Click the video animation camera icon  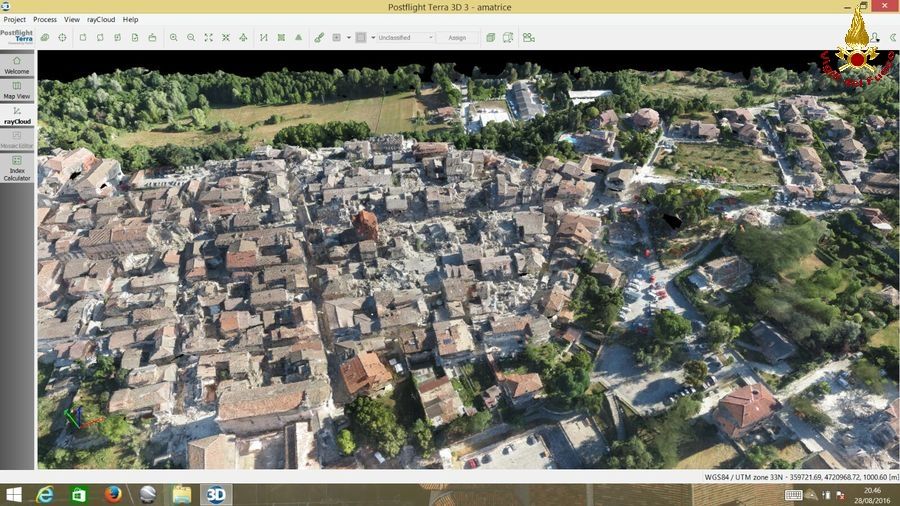click(528, 38)
